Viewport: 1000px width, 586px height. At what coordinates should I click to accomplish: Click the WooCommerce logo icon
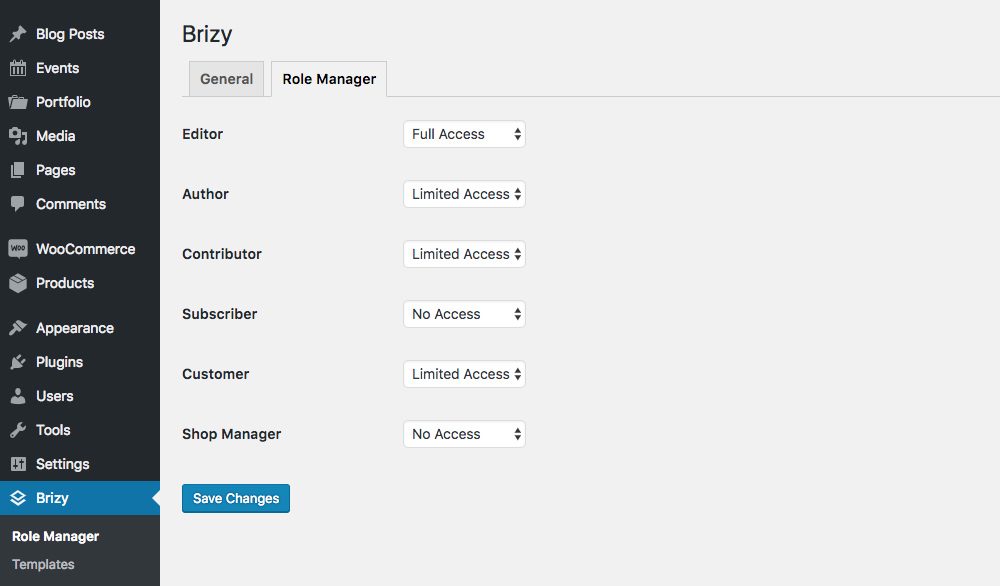pos(18,249)
